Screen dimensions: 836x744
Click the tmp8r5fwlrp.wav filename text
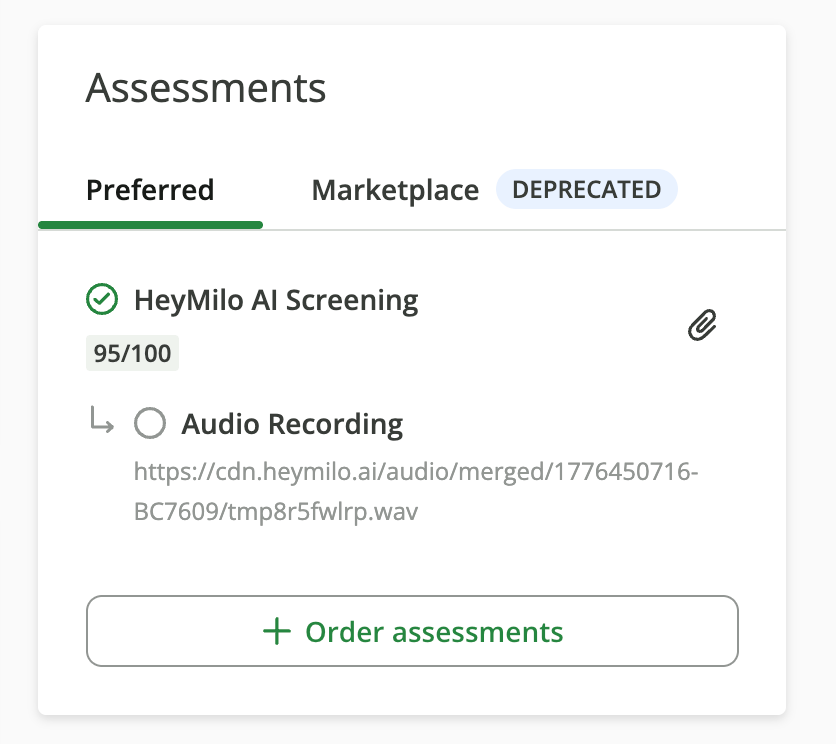tap(323, 511)
